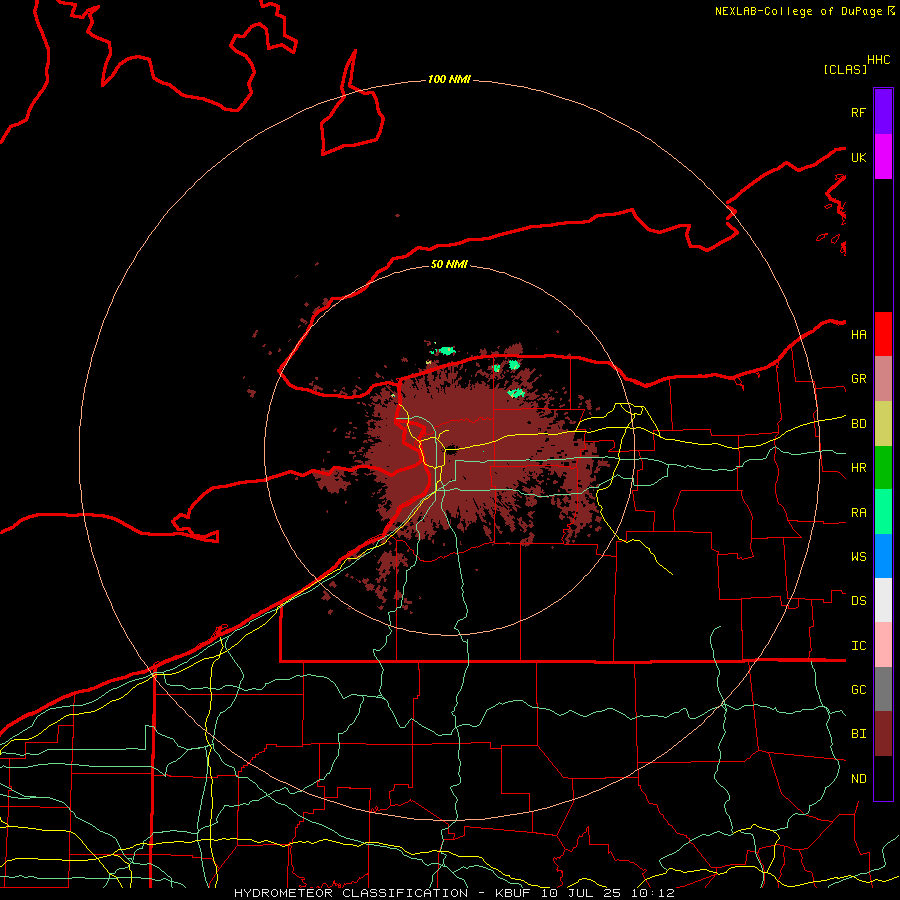Click the UK legend label
The width and height of the screenshot is (900, 900).
pos(859,158)
